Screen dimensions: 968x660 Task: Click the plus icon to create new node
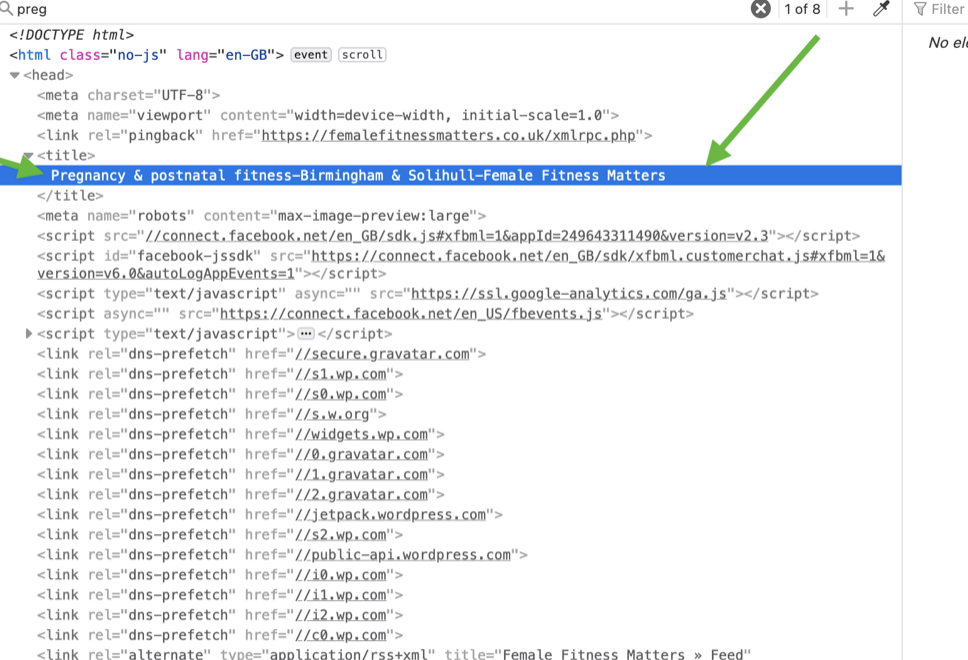coord(846,9)
